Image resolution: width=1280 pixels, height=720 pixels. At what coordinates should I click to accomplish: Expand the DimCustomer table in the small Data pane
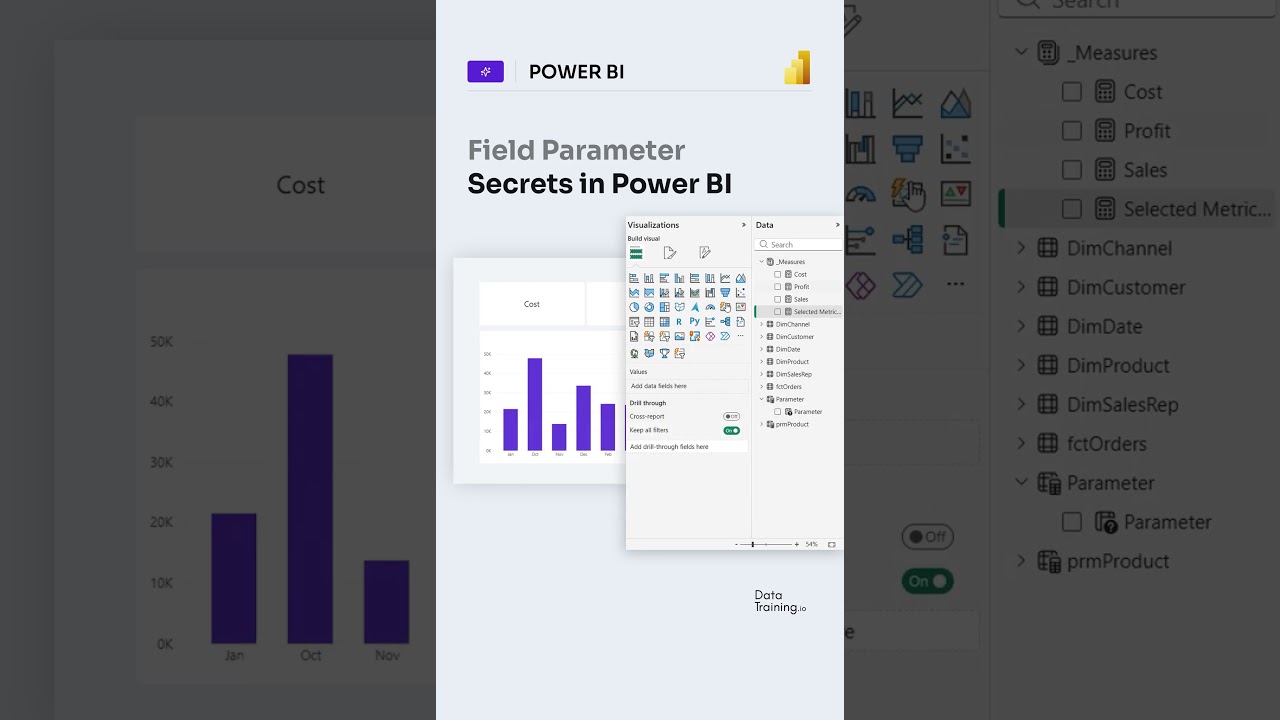coord(761,337)
